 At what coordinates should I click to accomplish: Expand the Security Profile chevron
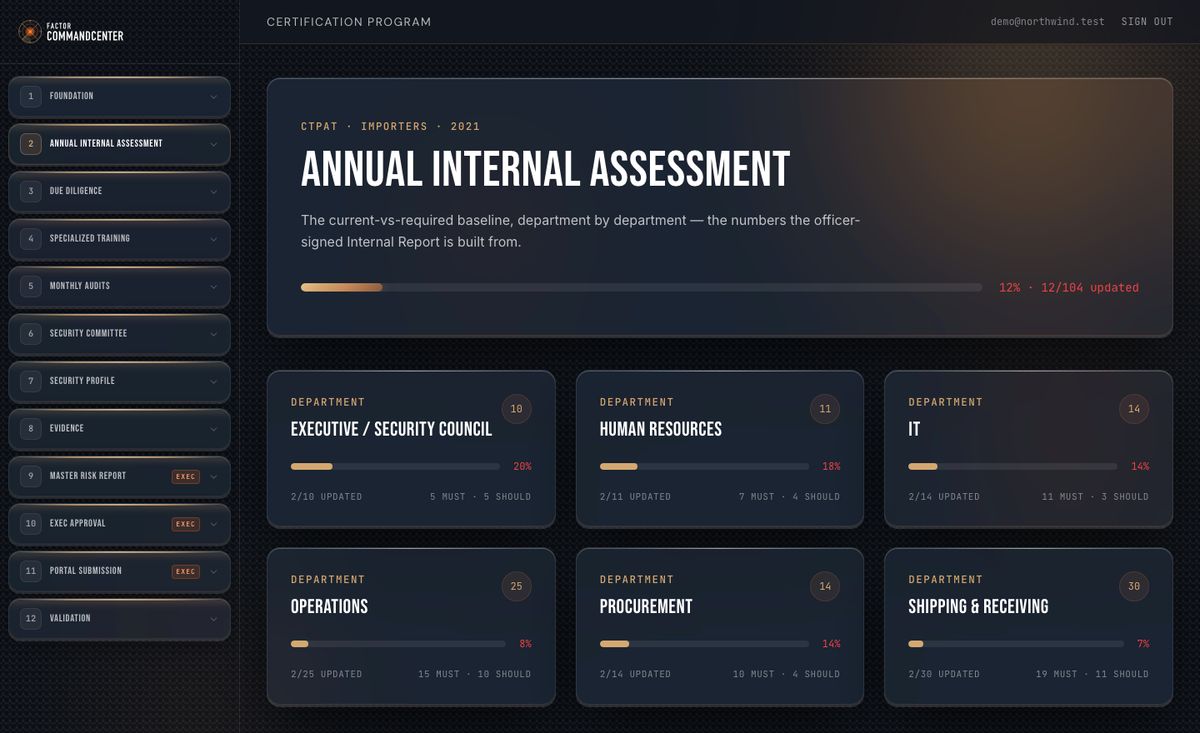[214, 382]
